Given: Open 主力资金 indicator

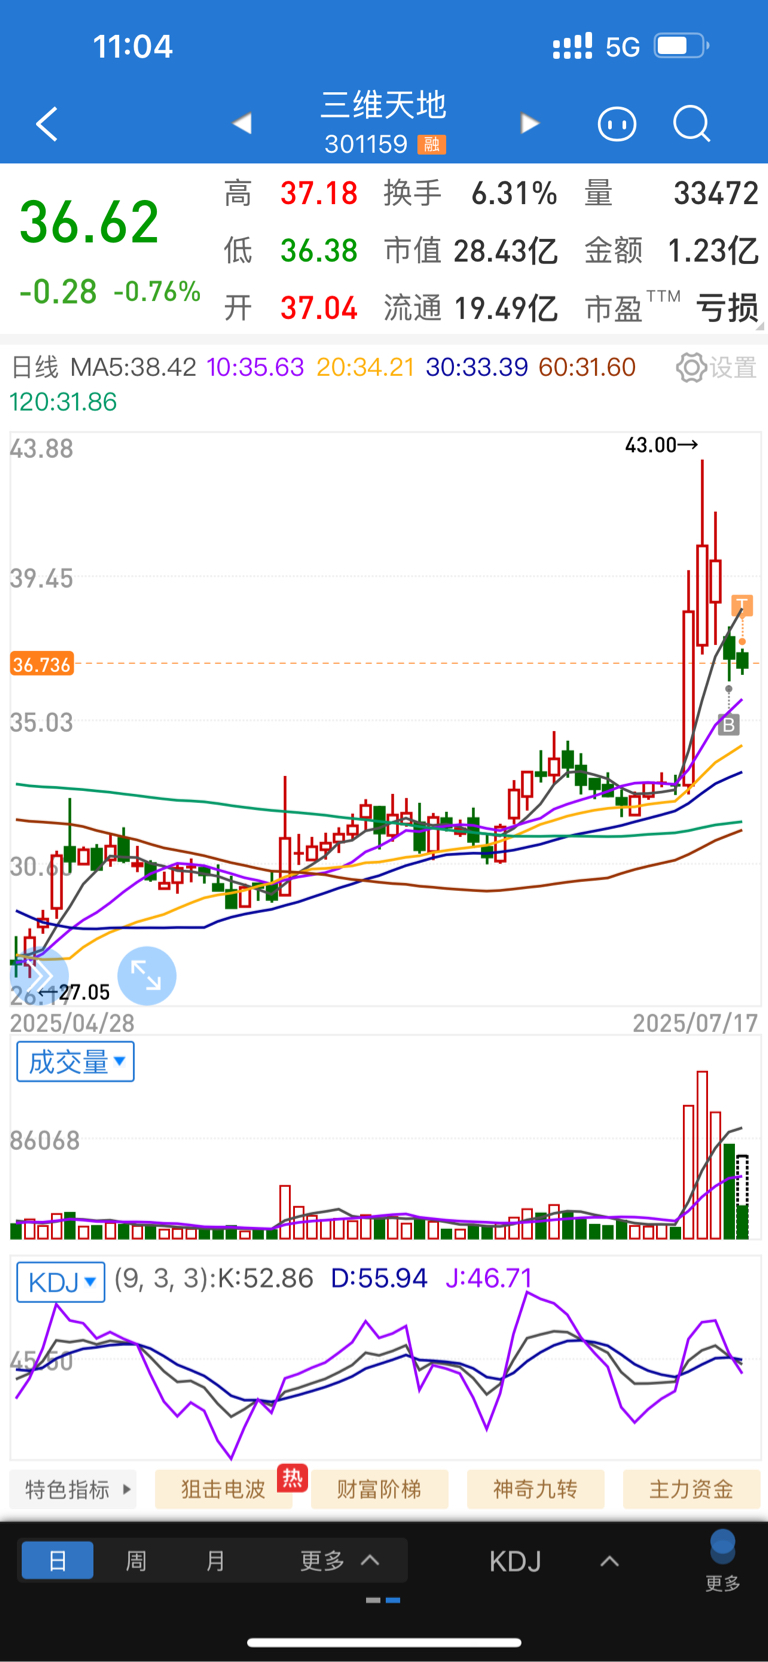Looking at the screenshot, I should pos(691,1489).
